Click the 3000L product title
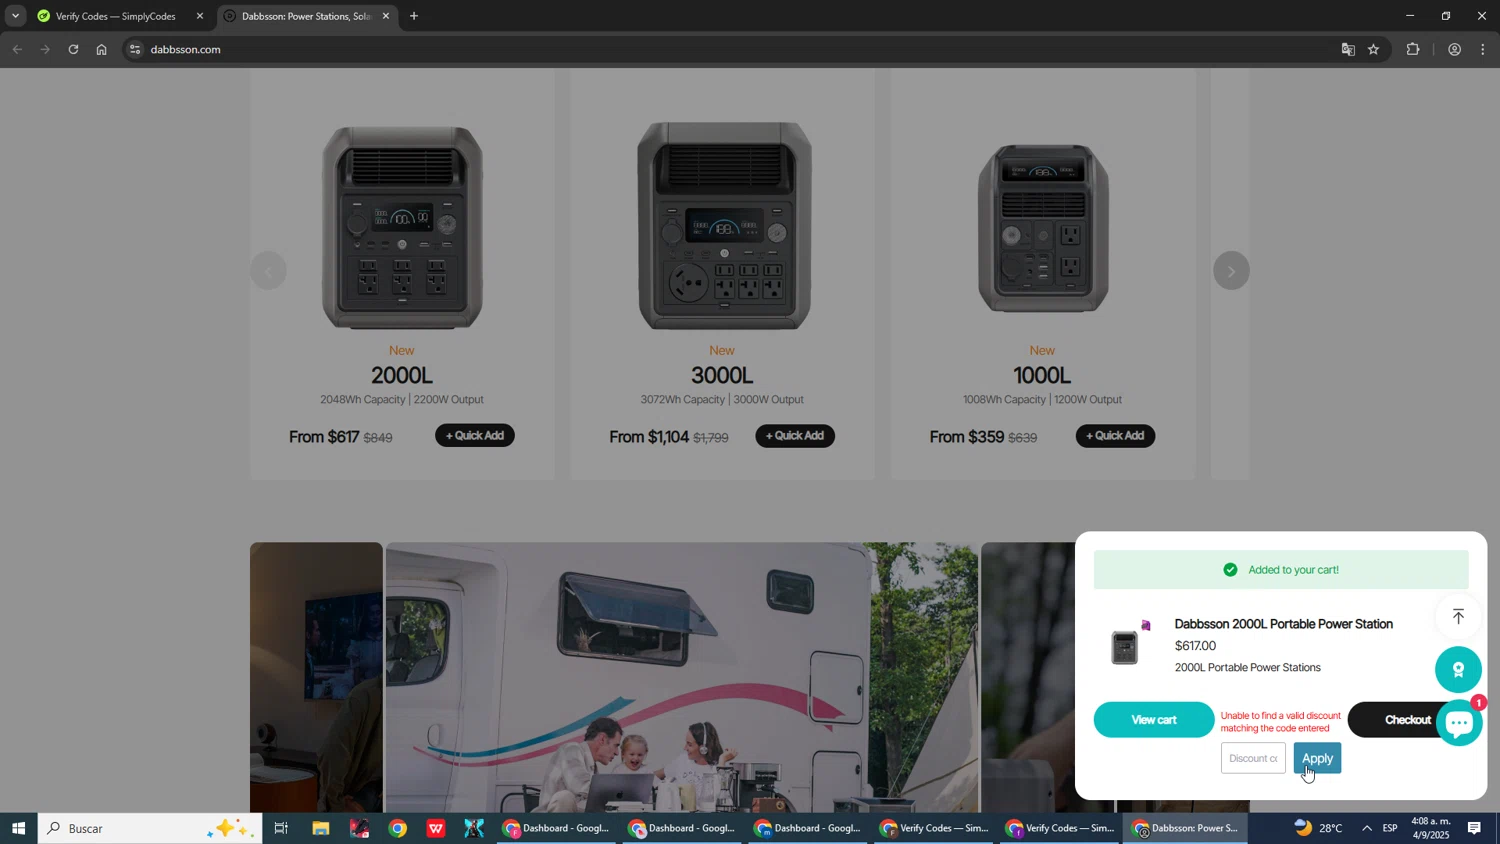The image size is (1500, 844). coord(722,376)
